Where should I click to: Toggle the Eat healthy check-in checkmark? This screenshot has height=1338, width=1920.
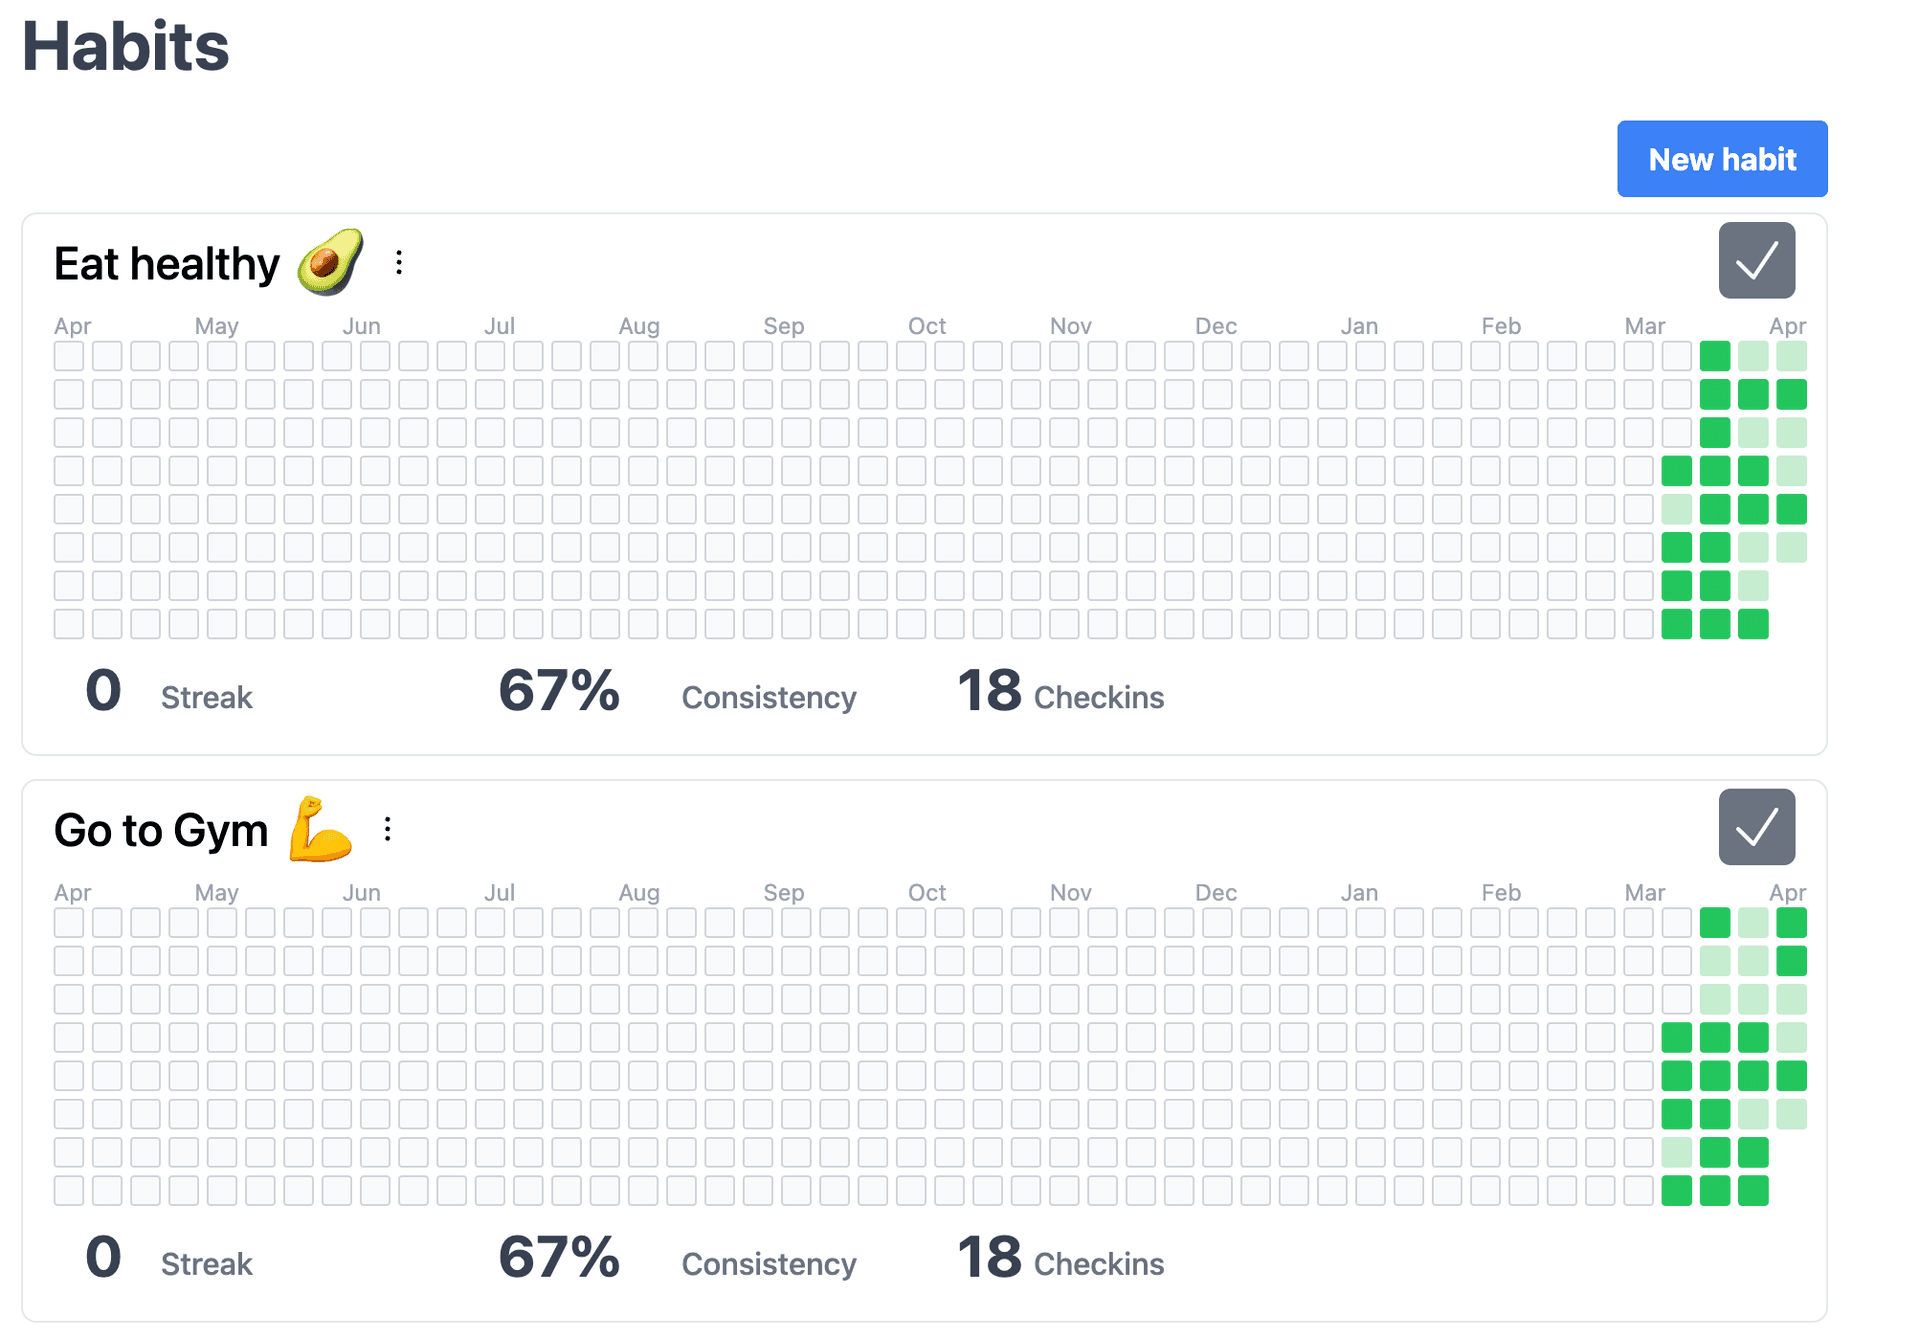(1756, 261)
